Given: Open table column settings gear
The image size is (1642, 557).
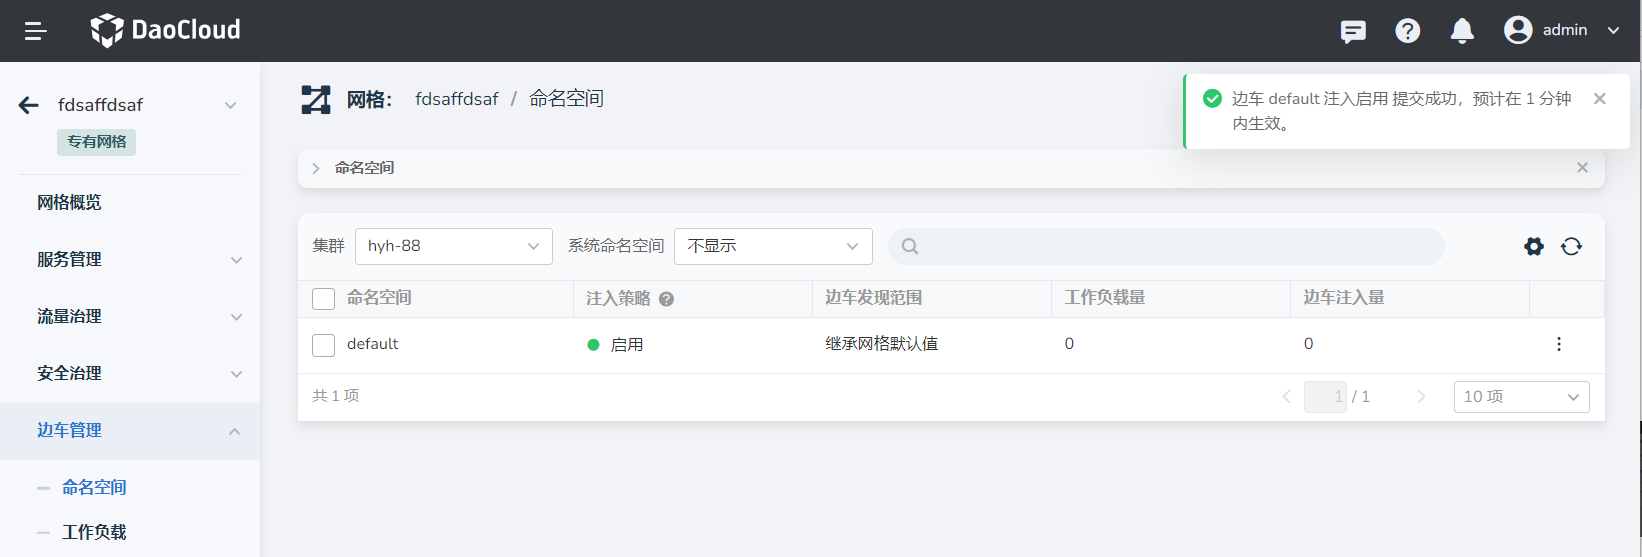Looking at the screenshot, I should tap(1533, 246).
